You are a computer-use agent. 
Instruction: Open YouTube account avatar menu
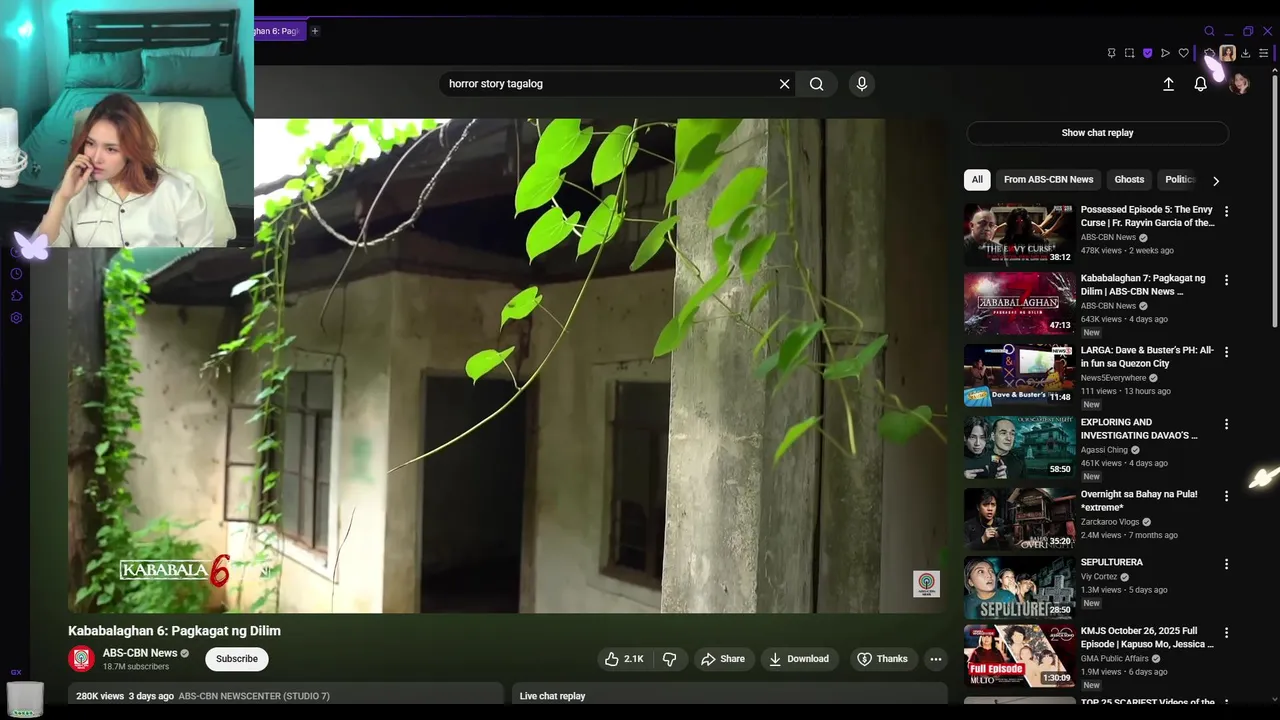1239,84
